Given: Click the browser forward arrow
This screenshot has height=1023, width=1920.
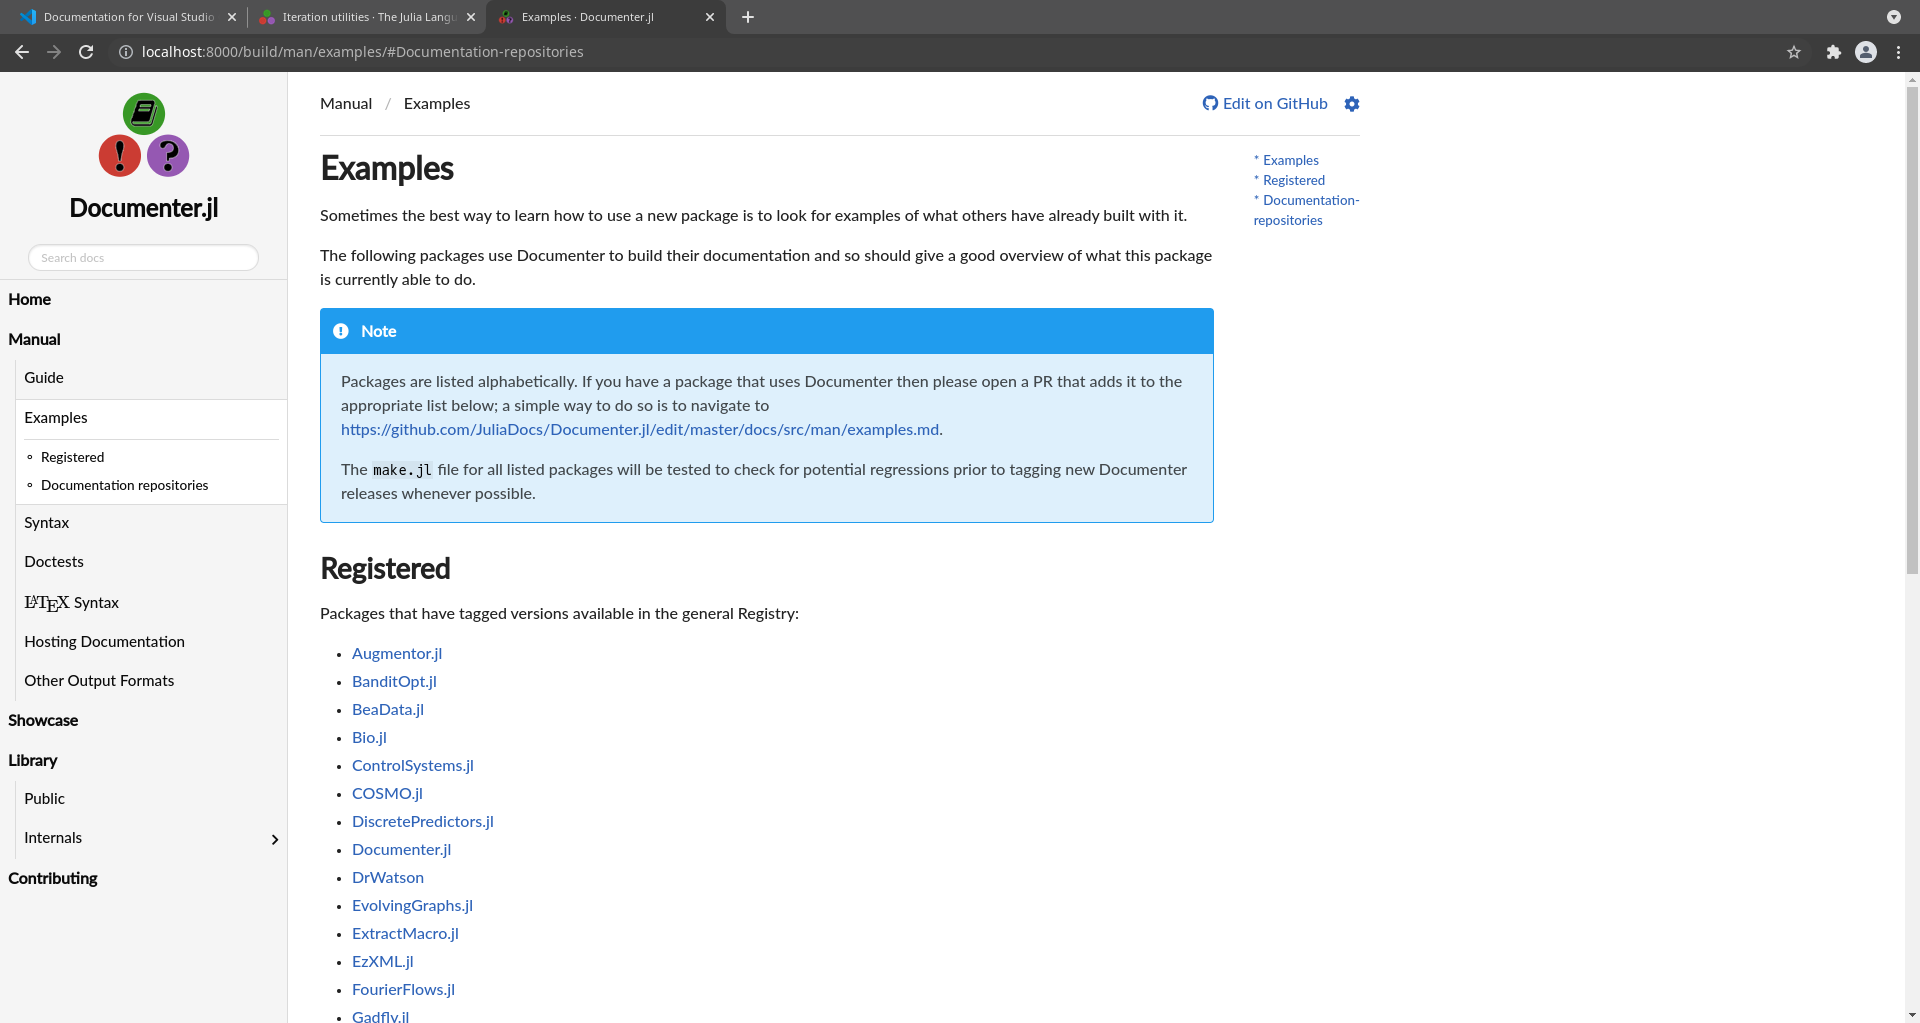Looking at the screenshot, I should point(54,52).
